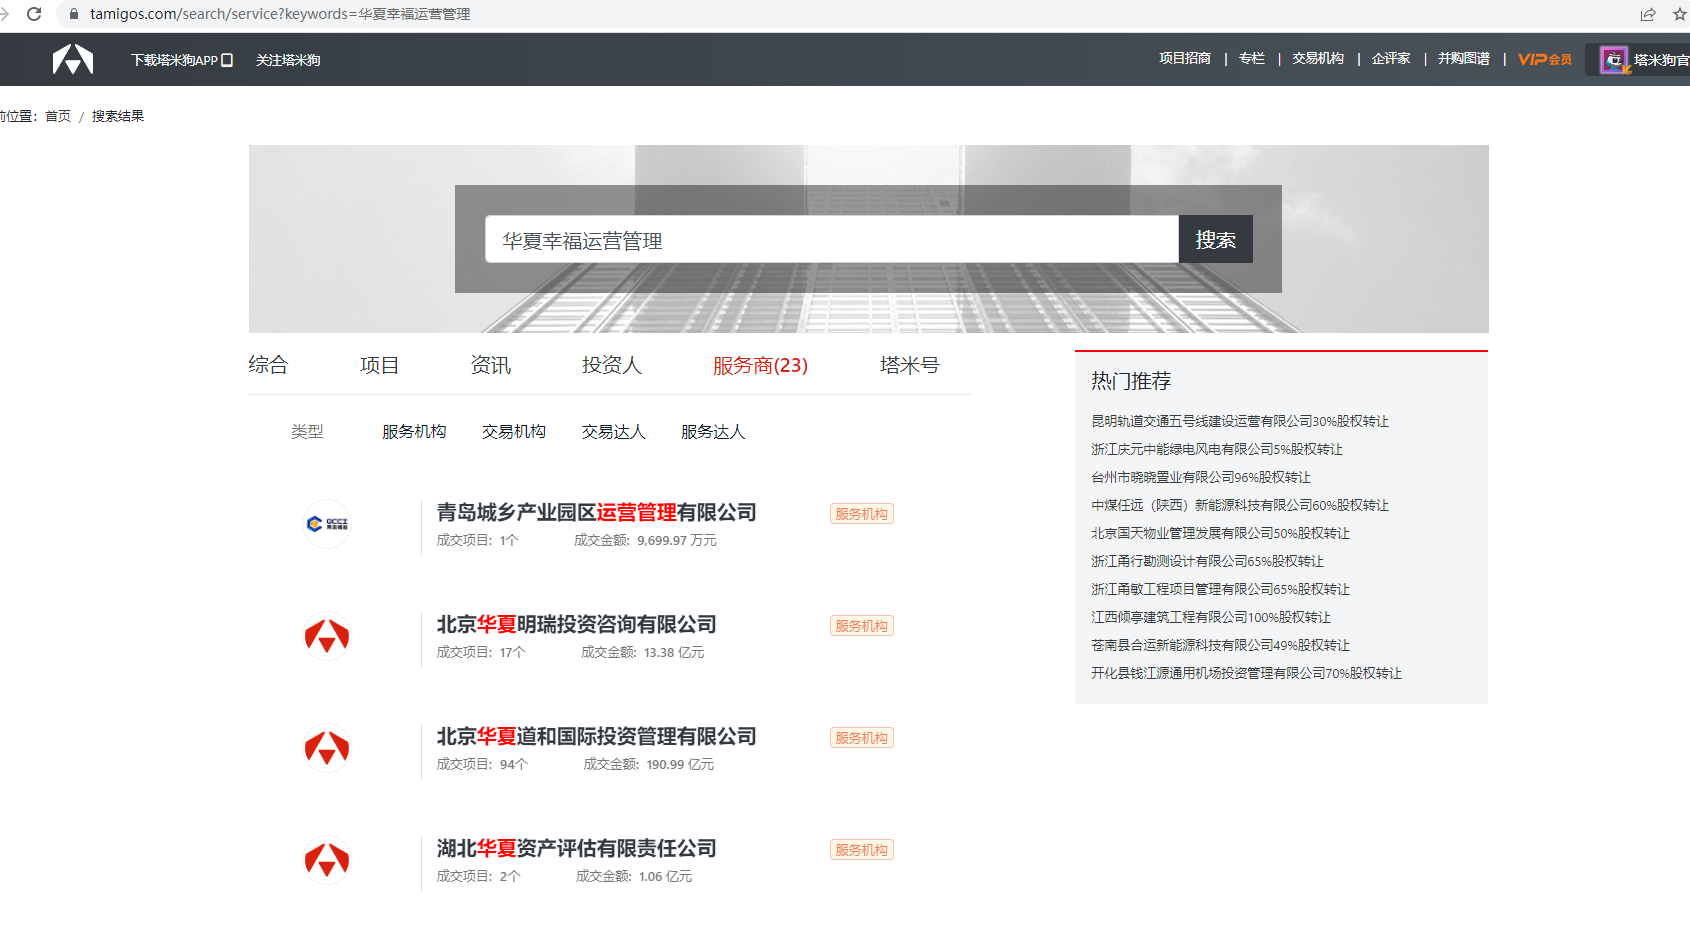This screenshot has height=930, width=1690.
Task: Click 关注塔米狗 in header
Action: tap(288, 60)
